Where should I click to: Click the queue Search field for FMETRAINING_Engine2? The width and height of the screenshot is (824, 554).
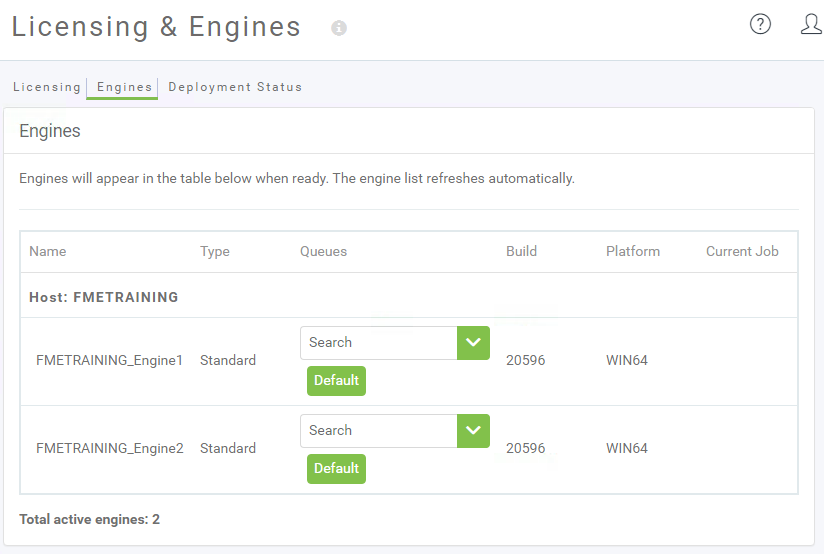(379, 430)
